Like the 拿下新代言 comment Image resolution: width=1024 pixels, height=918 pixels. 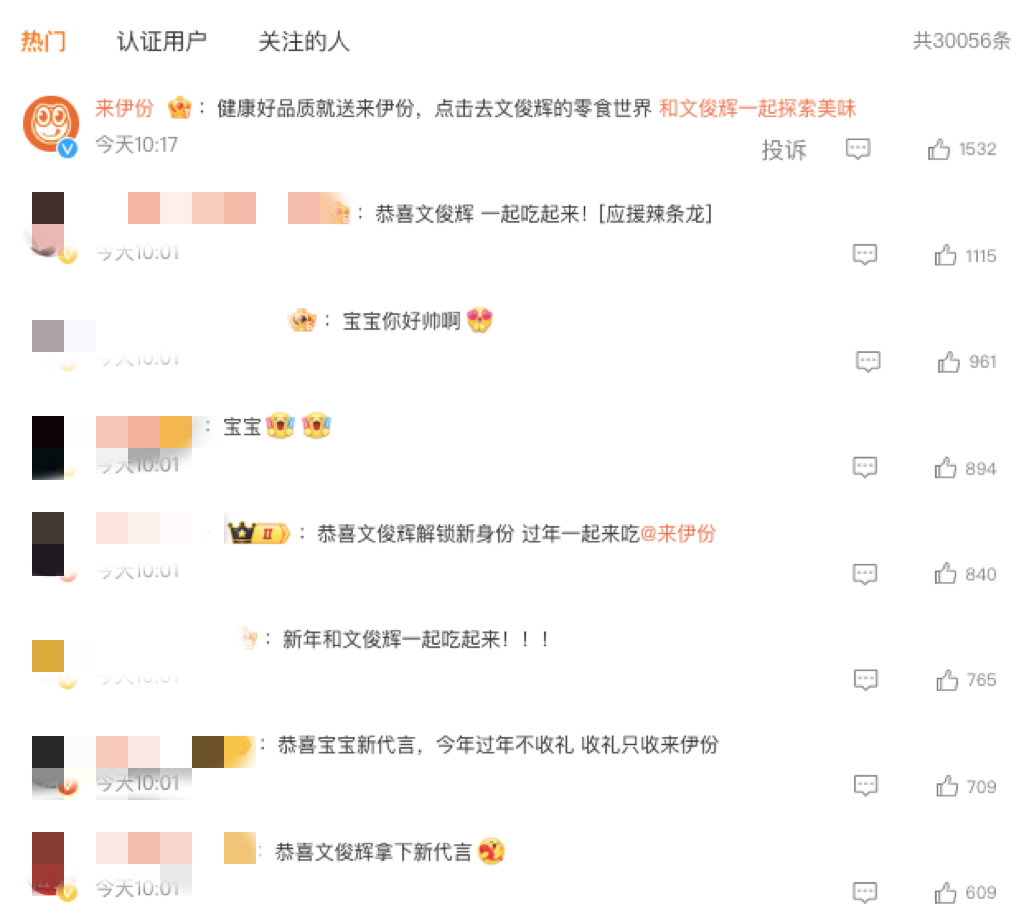[x=945, y=892]
